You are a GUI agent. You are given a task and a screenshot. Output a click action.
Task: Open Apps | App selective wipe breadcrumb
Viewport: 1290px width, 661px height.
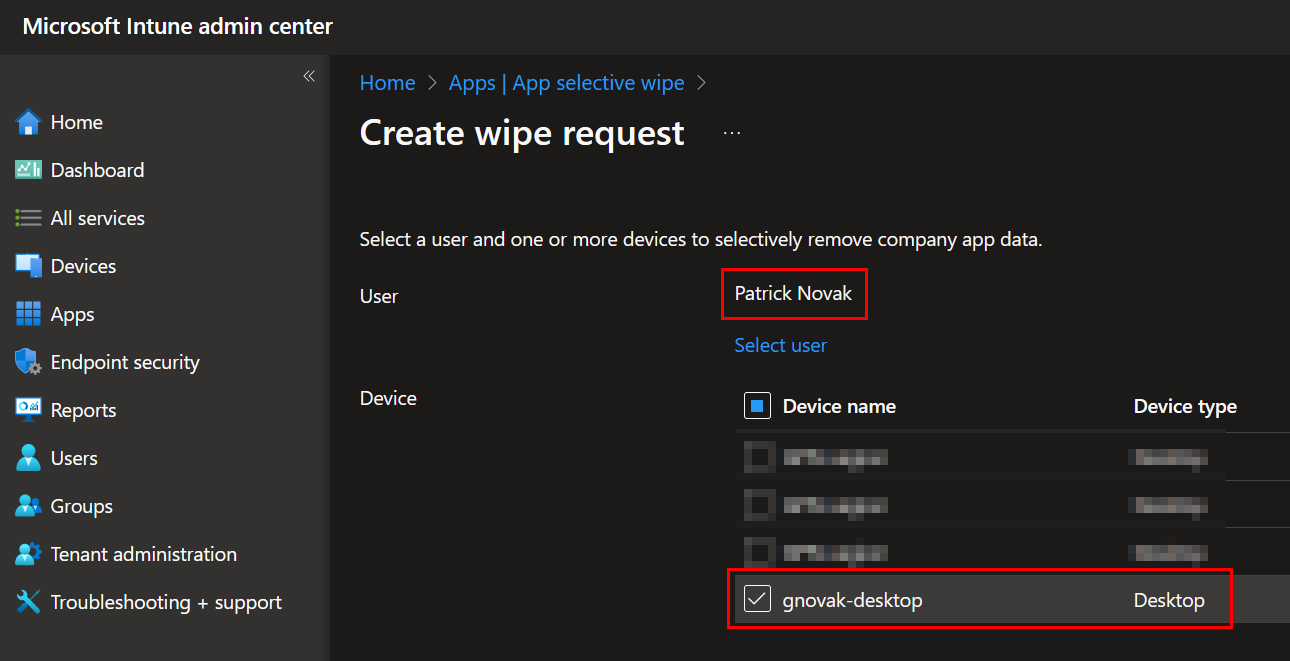[566, 82]
